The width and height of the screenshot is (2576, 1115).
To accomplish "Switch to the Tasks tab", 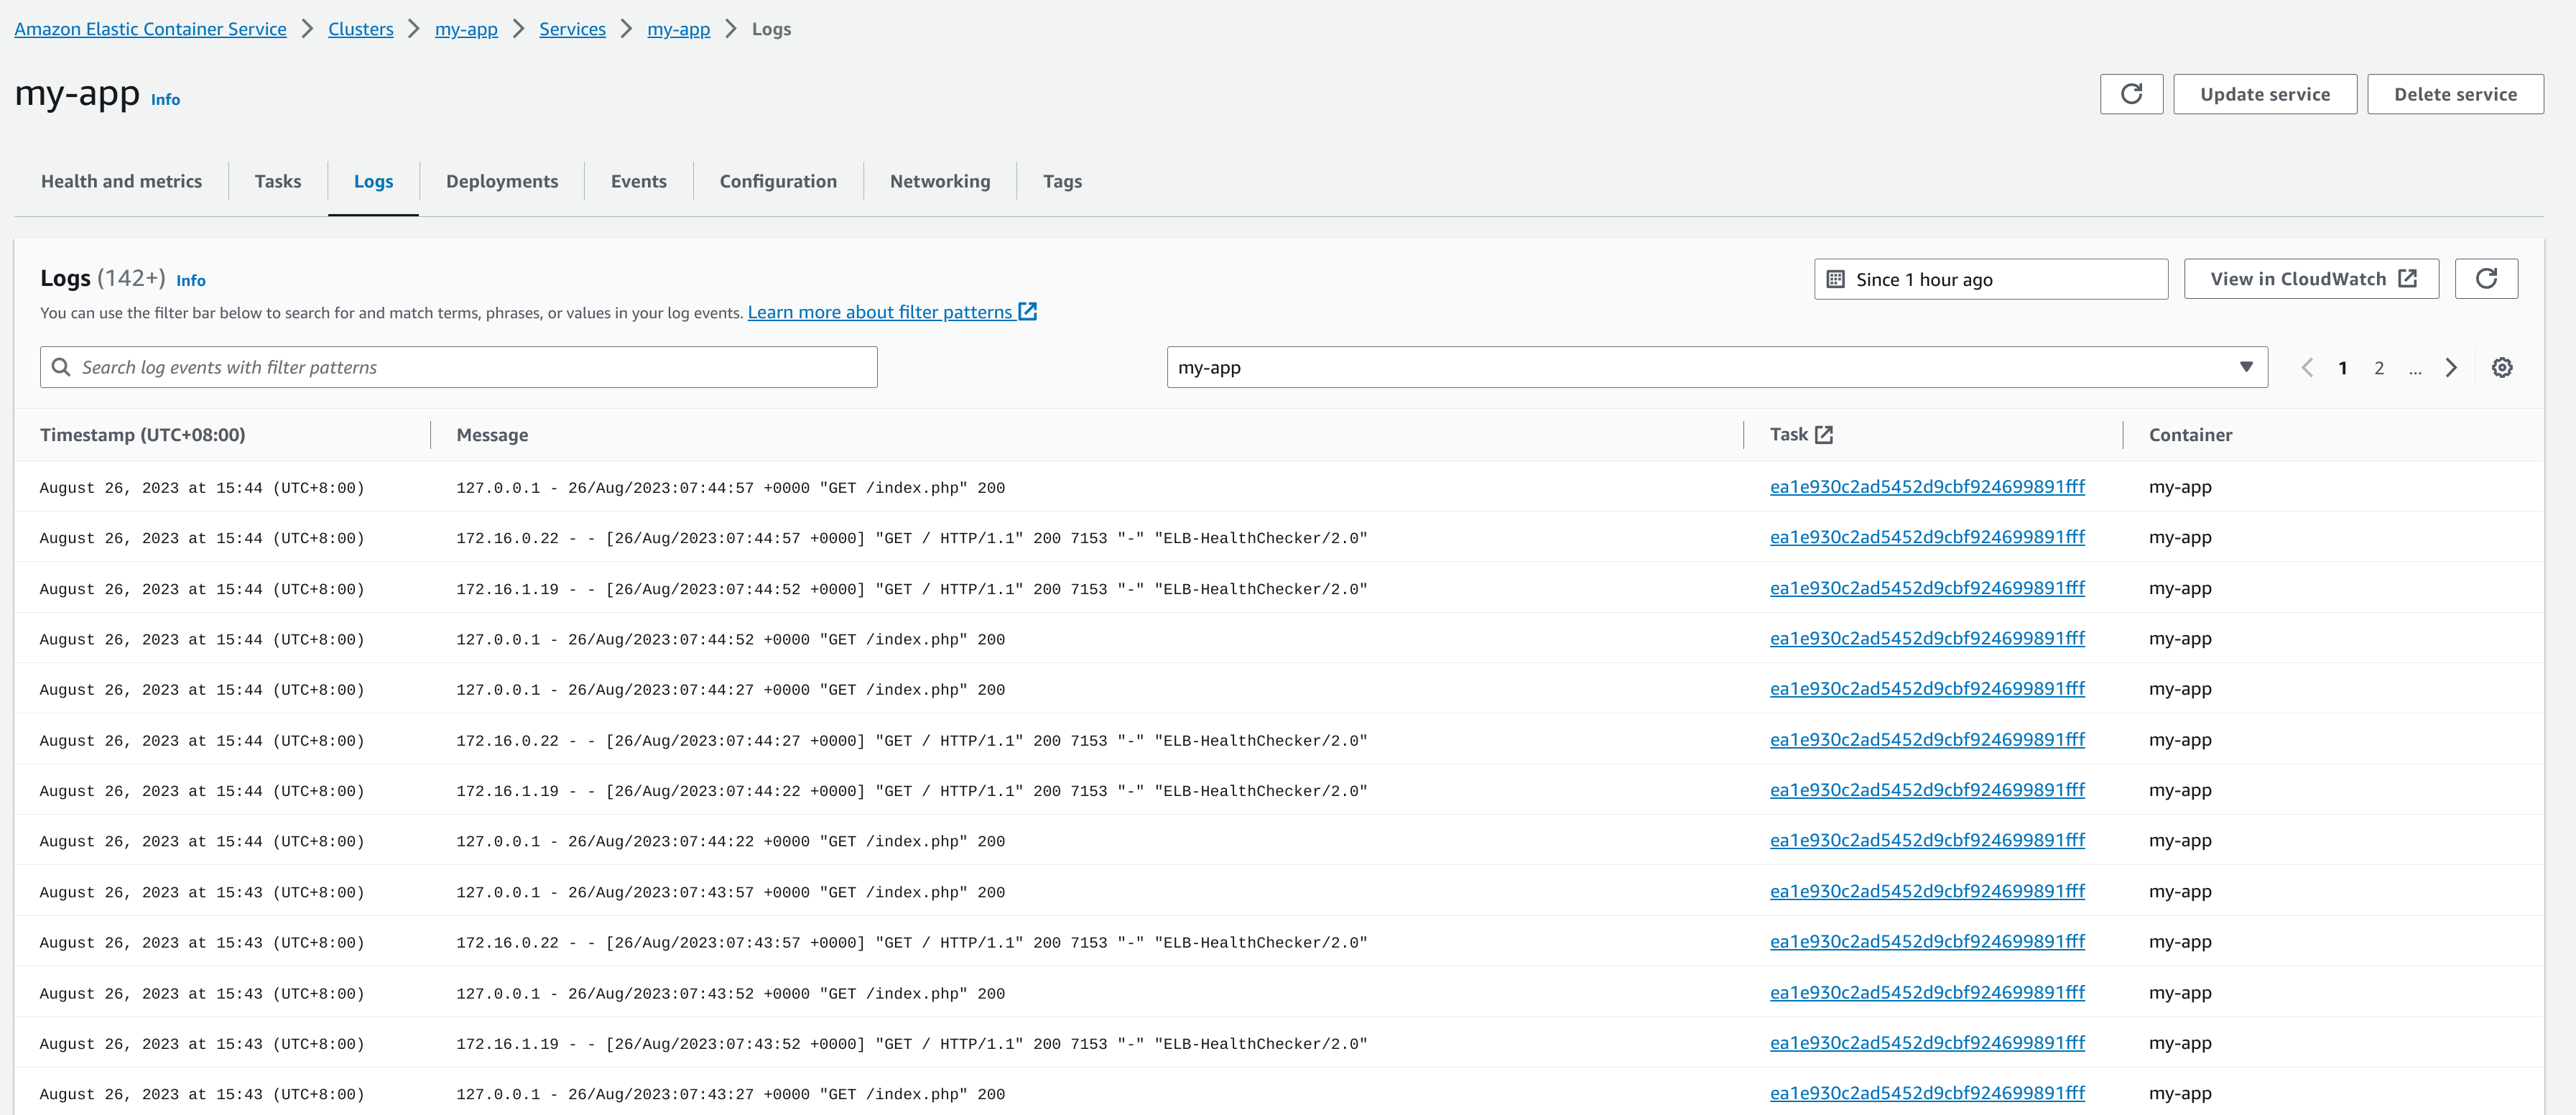I will pyautogui.click(x=277, y=181).
